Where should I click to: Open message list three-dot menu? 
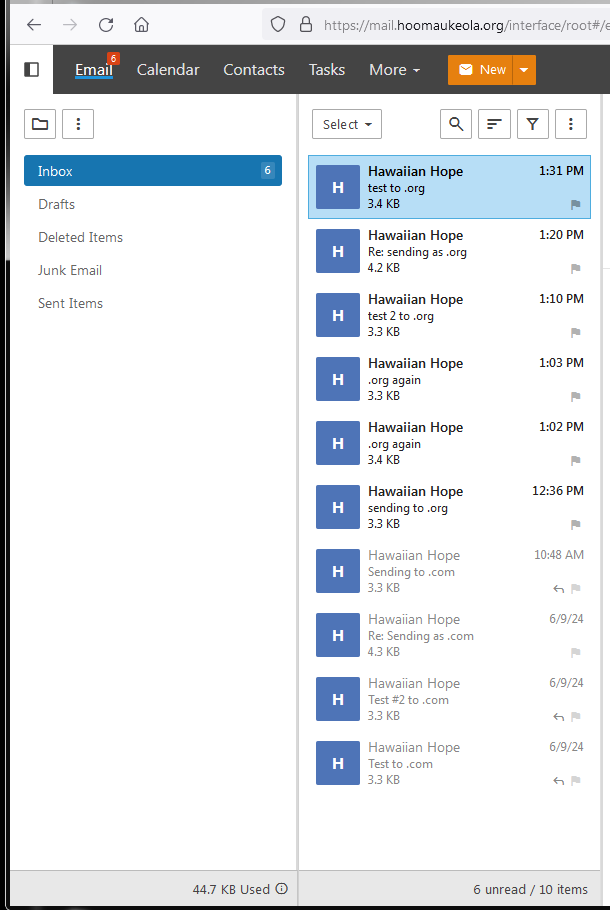pos(570,124)
